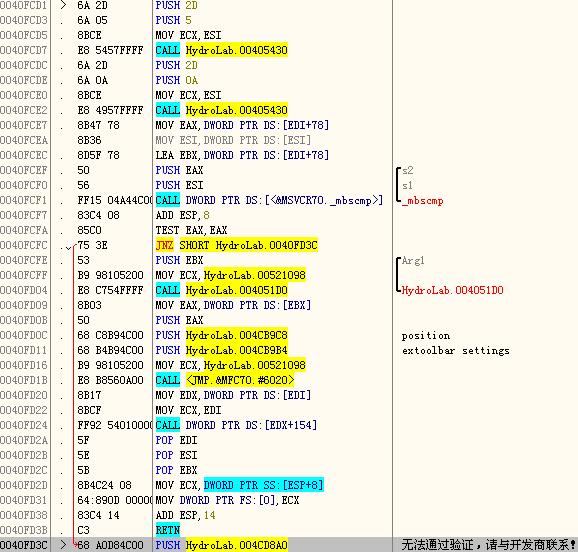
Task: Select MOV DWORD PTR FS:[0],ECX instruction
Action: [227, 500]
